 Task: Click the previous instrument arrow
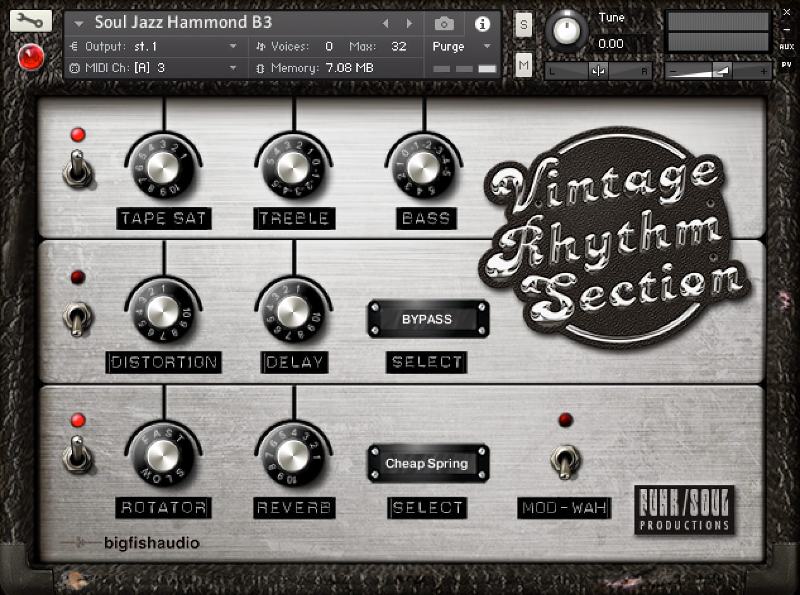[387, 25]
